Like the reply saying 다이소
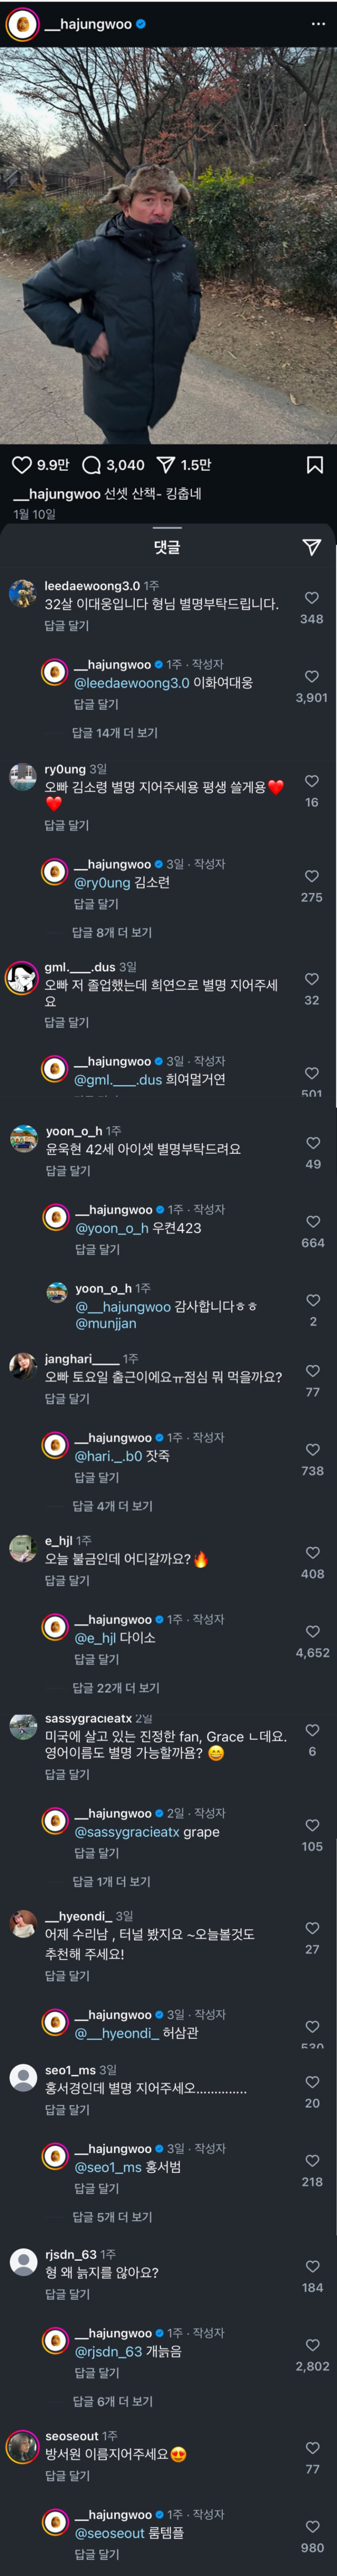 [311, 1631]
